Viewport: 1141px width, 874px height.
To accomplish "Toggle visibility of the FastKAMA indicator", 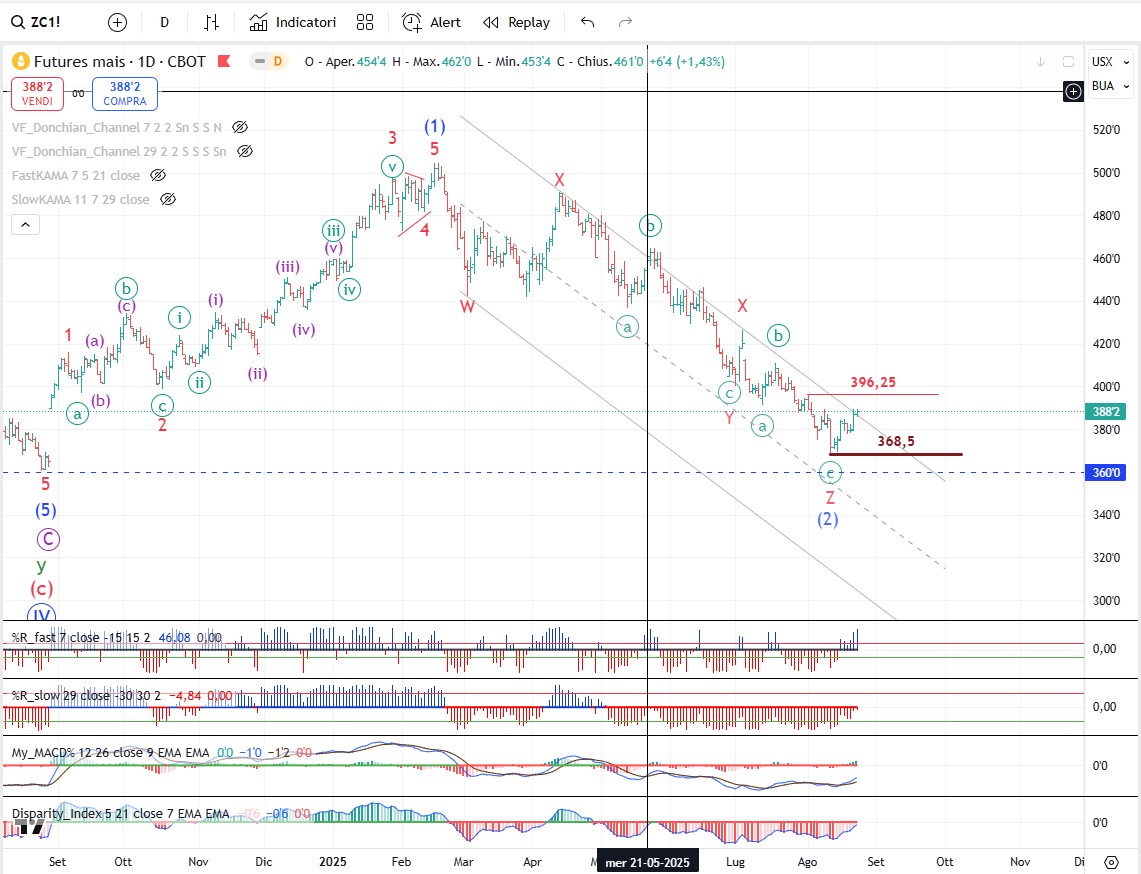I will (x=158, y=175).
